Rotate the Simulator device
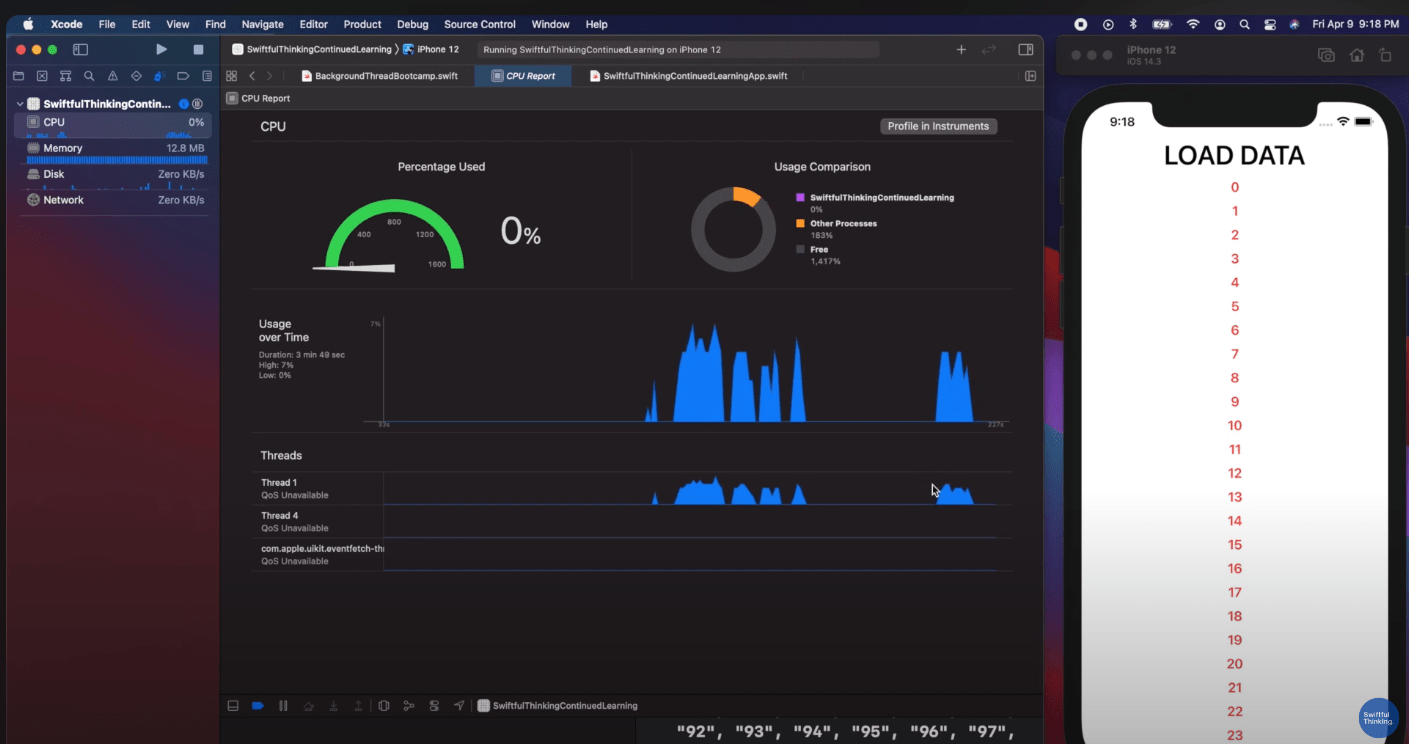Screen dimensions: 1409x744 click(1385, 55)
